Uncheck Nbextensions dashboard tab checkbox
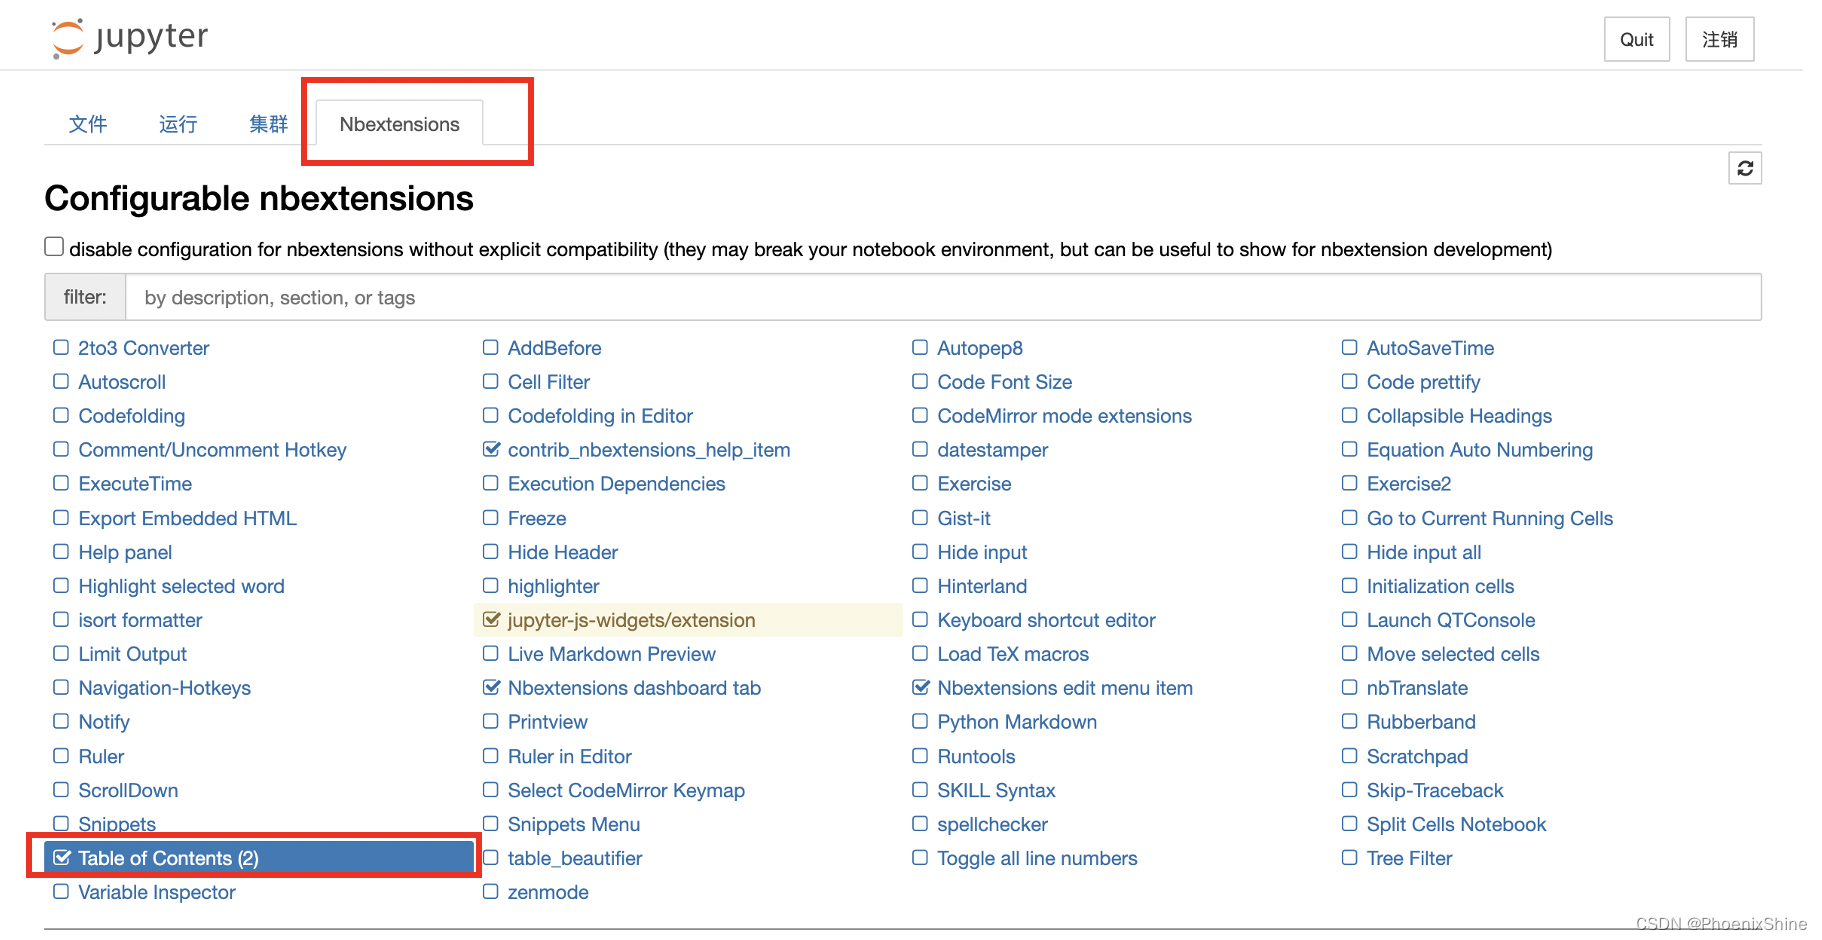 pyautogui.click(x=491, y=687)
